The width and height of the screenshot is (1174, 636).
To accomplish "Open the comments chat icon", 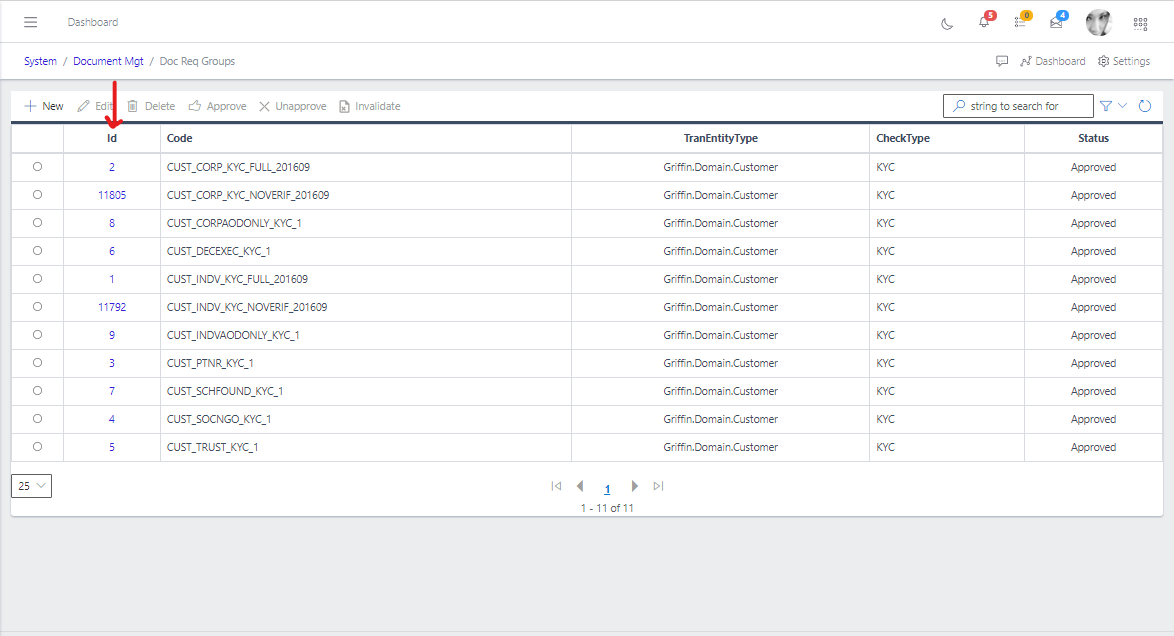I will (x=1002, y=61).
